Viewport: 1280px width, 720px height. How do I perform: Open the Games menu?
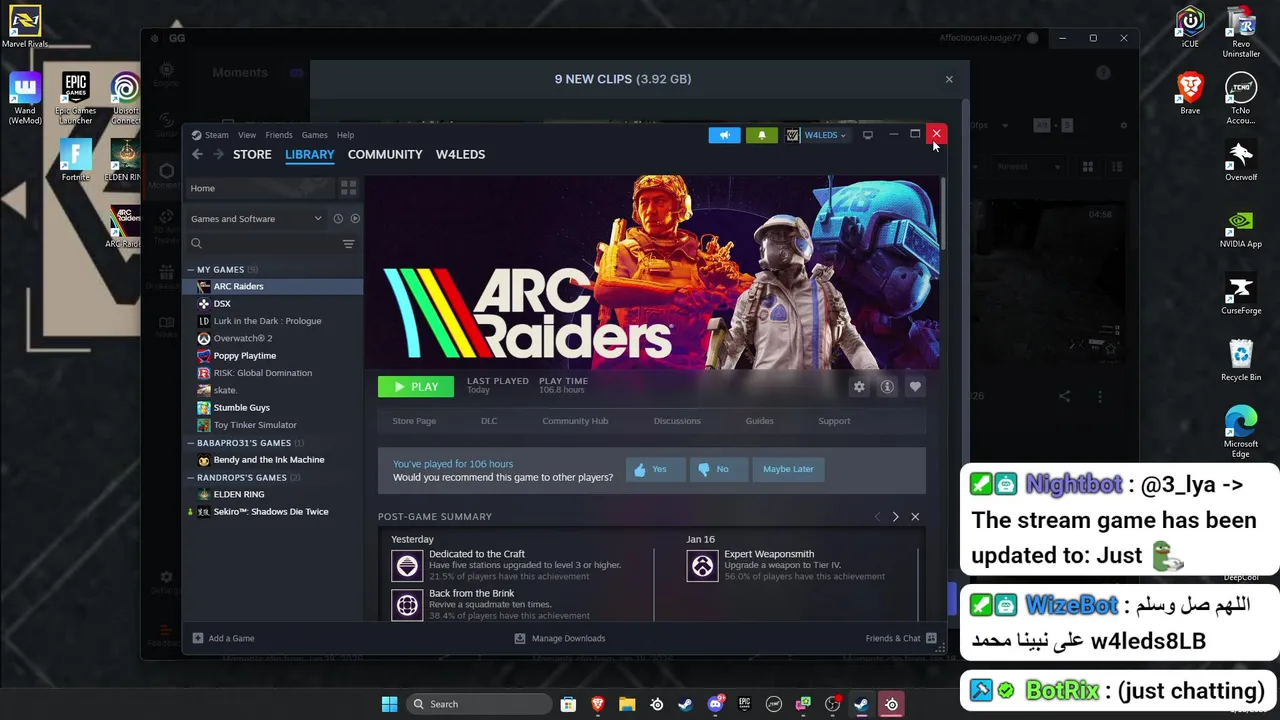tap(315, 135)
